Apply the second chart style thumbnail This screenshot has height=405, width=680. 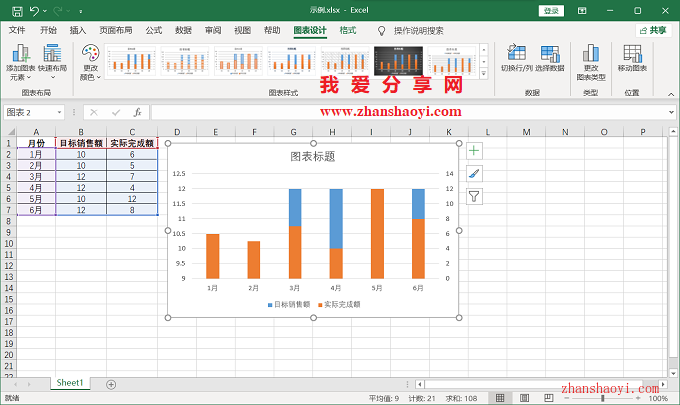click(184, 61)
